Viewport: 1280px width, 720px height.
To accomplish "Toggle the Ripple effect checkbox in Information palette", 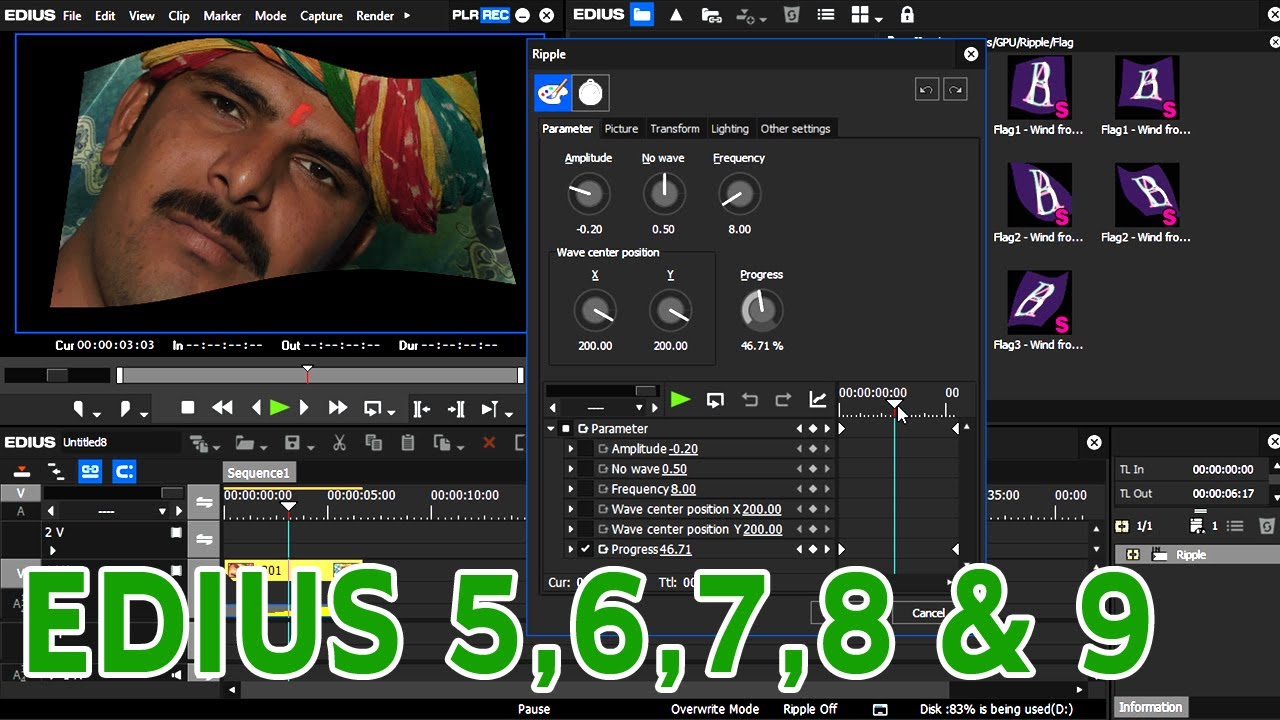I will tap(1133, 555).
